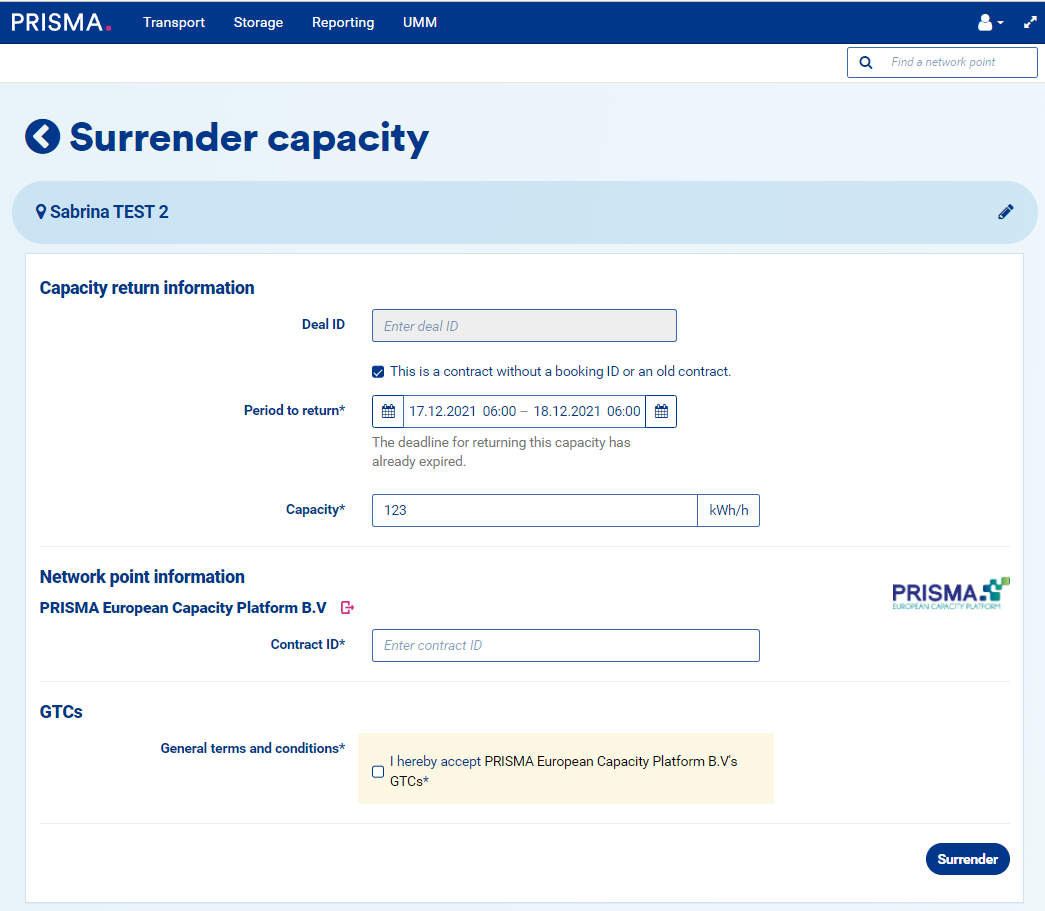Open the user account dropdown menu

(x=989, y=22)
